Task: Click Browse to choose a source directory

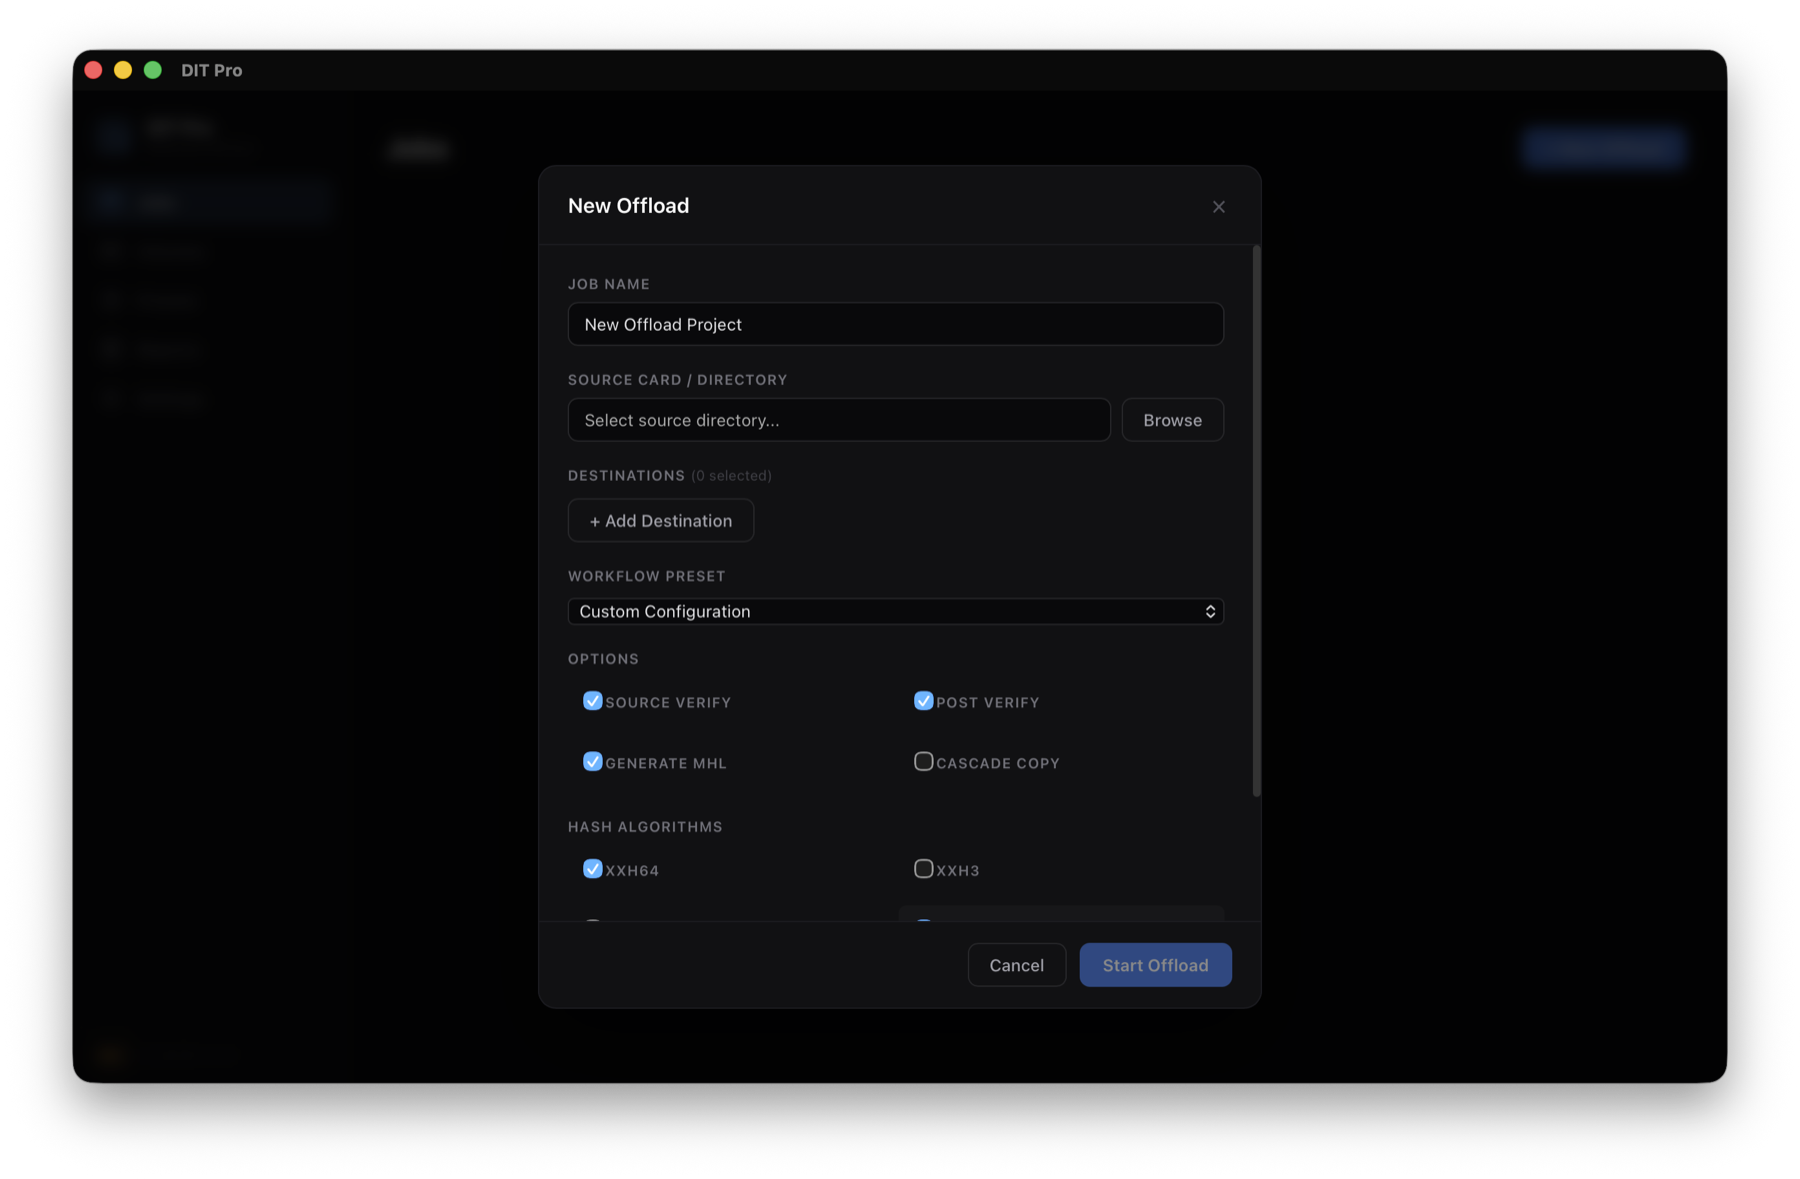Action: pos(1172,419)
